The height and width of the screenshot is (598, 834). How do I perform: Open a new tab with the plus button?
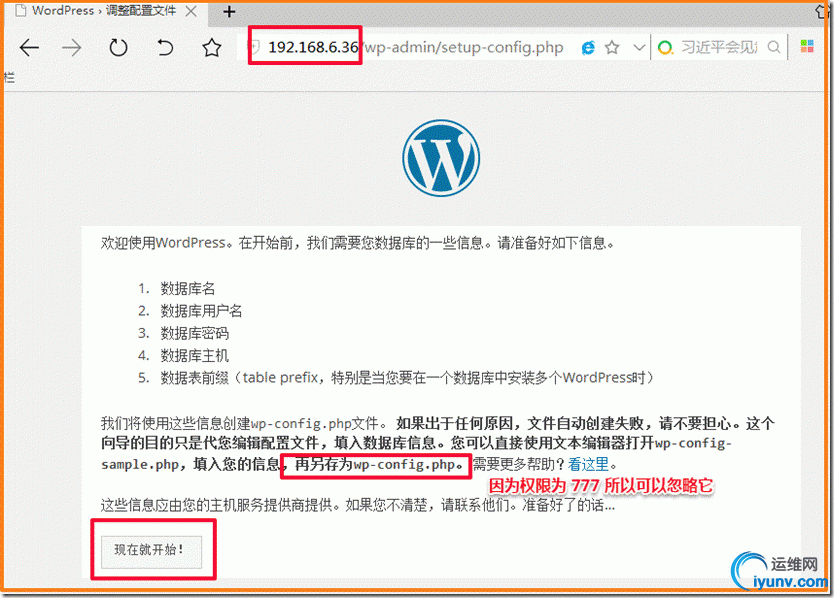tap(229, 12)
